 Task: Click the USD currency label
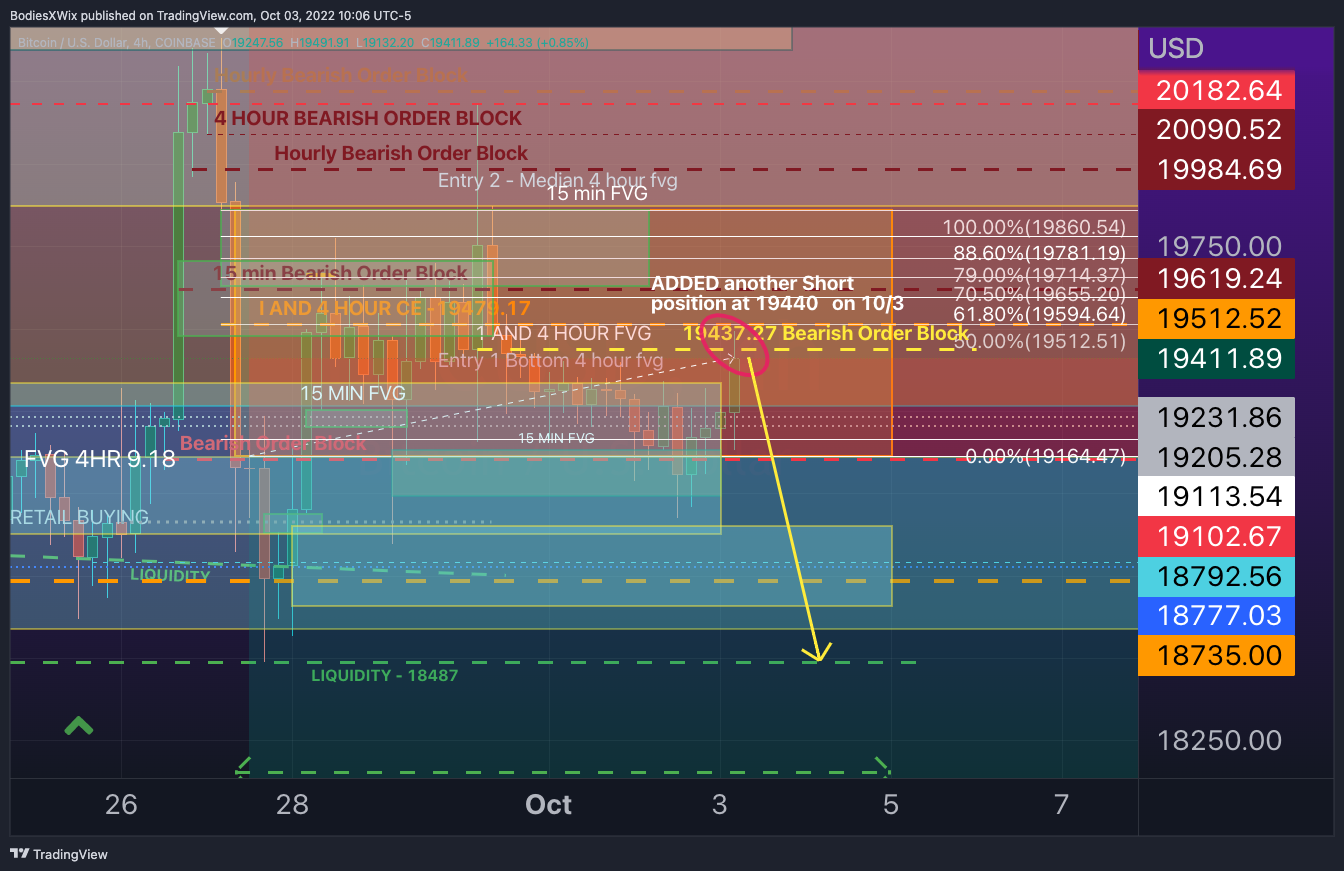[1175, 48]
